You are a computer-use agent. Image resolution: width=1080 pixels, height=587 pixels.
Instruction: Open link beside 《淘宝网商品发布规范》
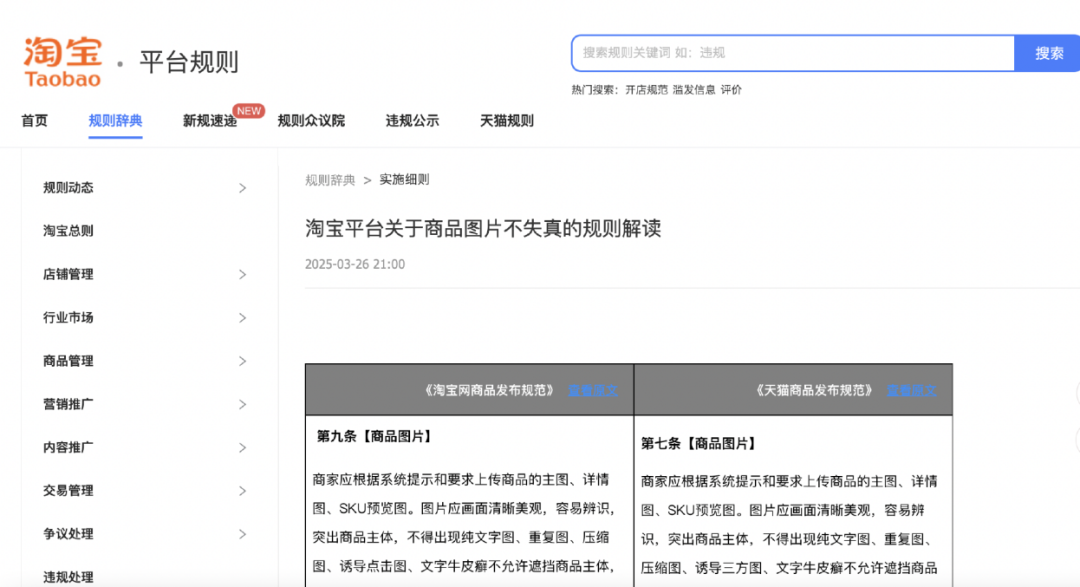point(593,390)
